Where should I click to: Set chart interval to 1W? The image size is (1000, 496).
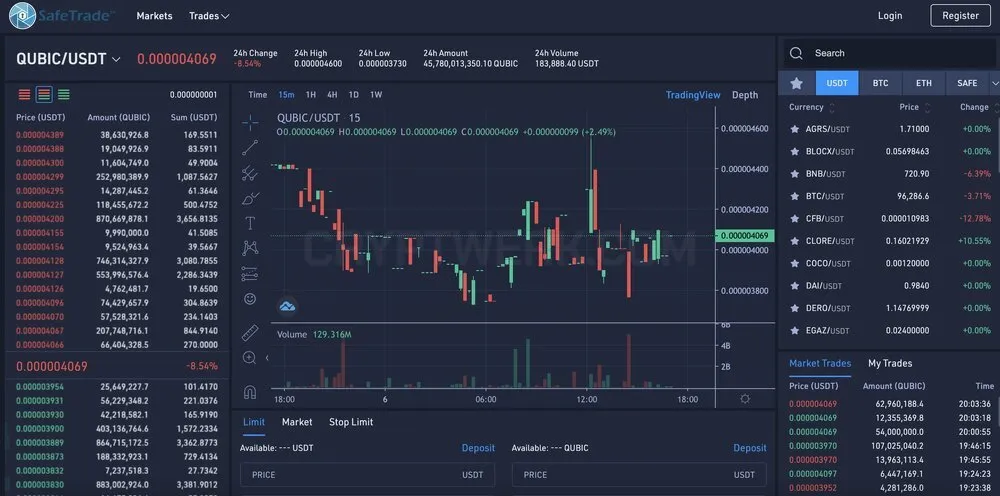[376, 94]
